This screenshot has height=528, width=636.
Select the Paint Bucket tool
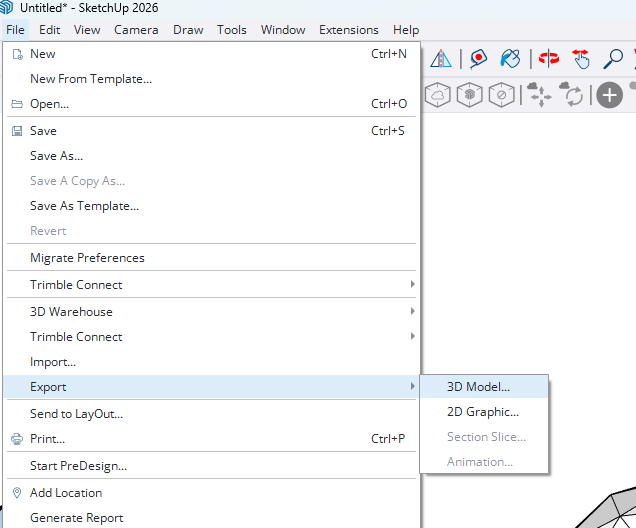point(510,59)
